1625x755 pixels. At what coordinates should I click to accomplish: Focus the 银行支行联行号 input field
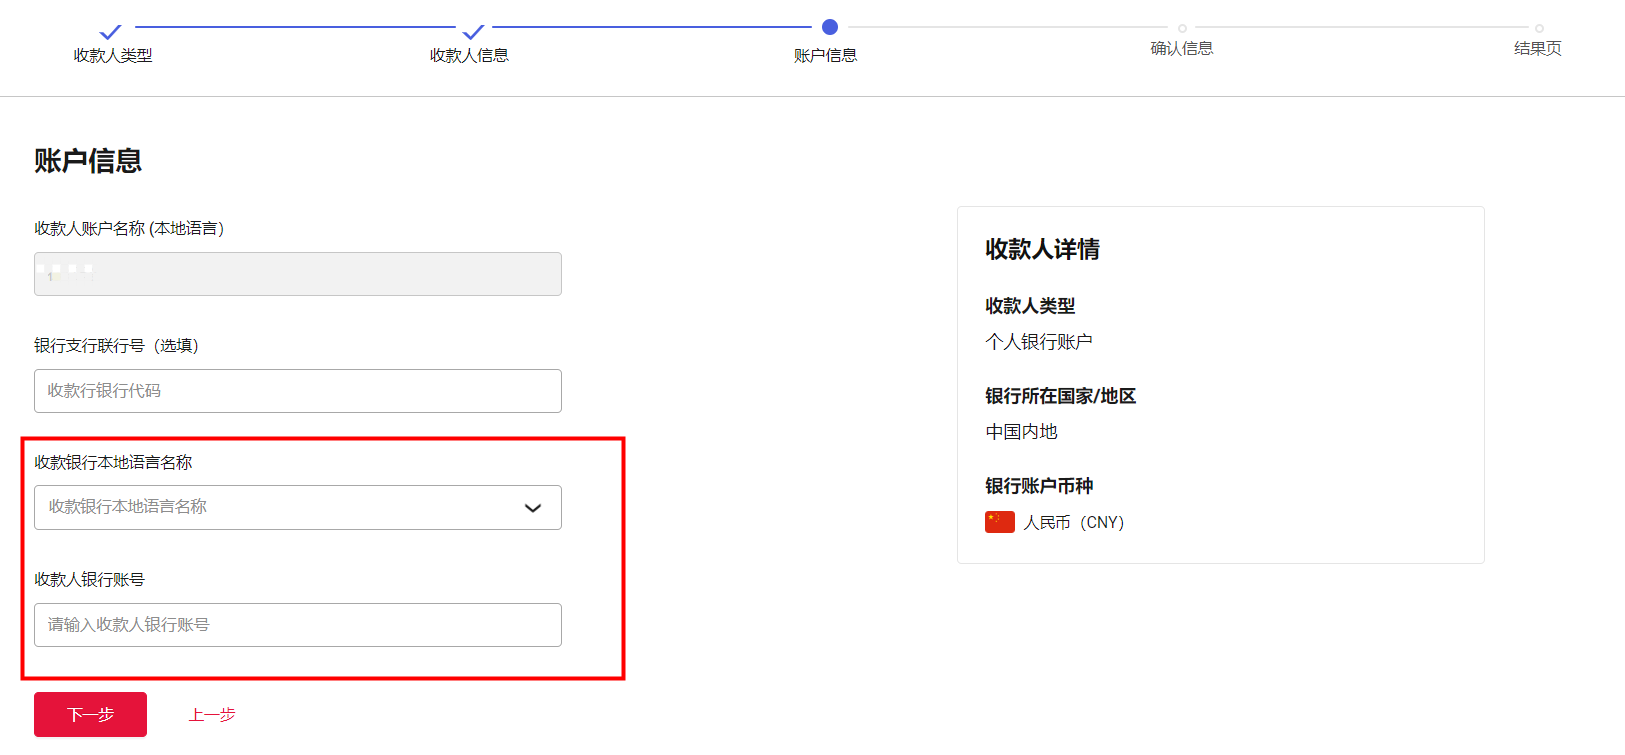(298, 391)
